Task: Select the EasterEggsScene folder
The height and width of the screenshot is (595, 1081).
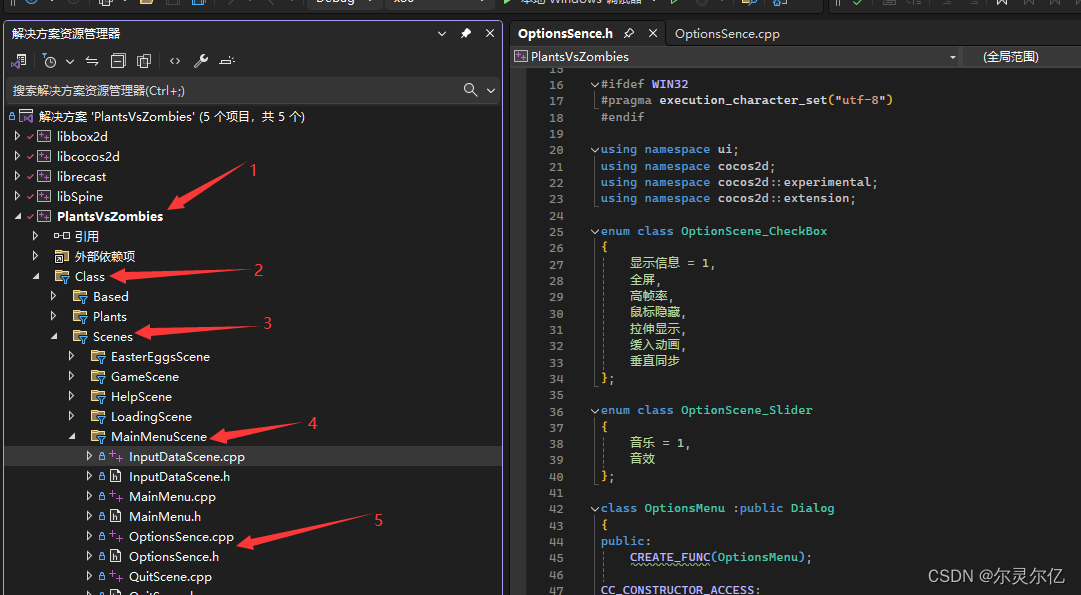Action: [160, 356]
